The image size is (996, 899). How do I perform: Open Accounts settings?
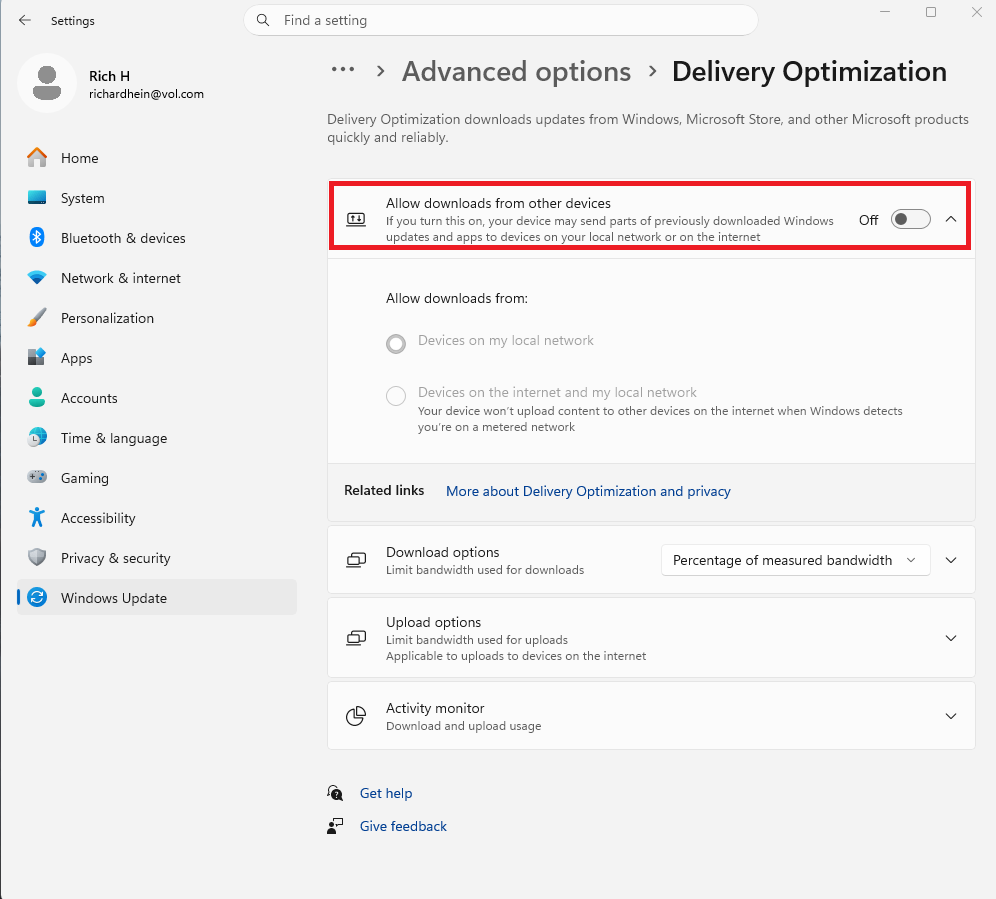pos(157,398)
